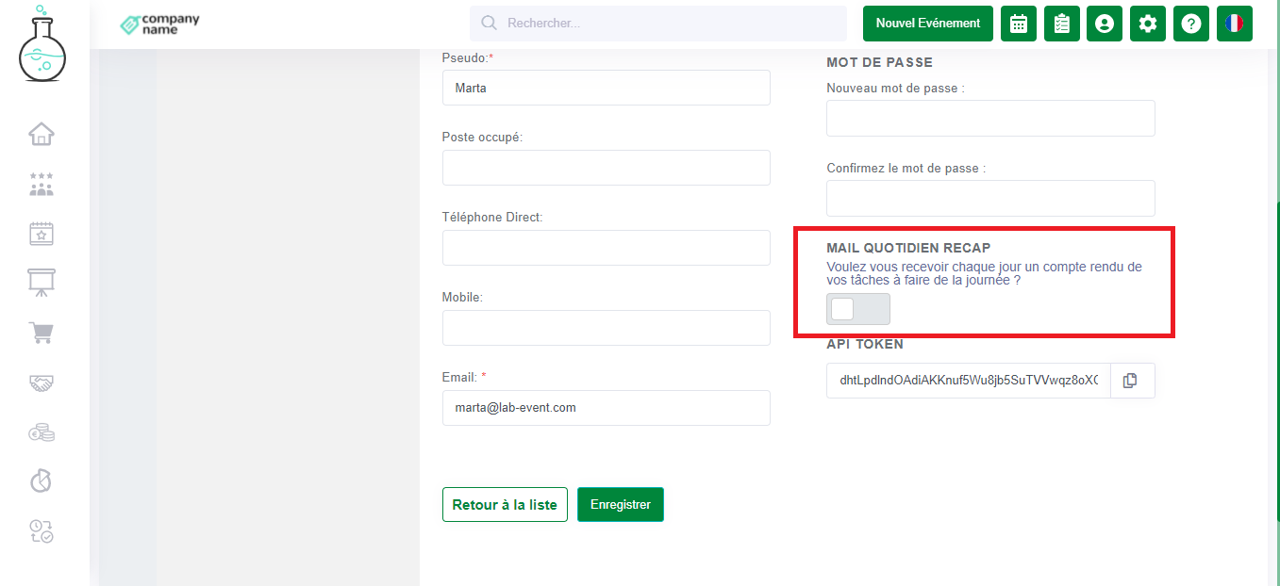Copy the API token with copy icon
The height and width of the screenshot is (586, 1280).
tap(1130, 380)
